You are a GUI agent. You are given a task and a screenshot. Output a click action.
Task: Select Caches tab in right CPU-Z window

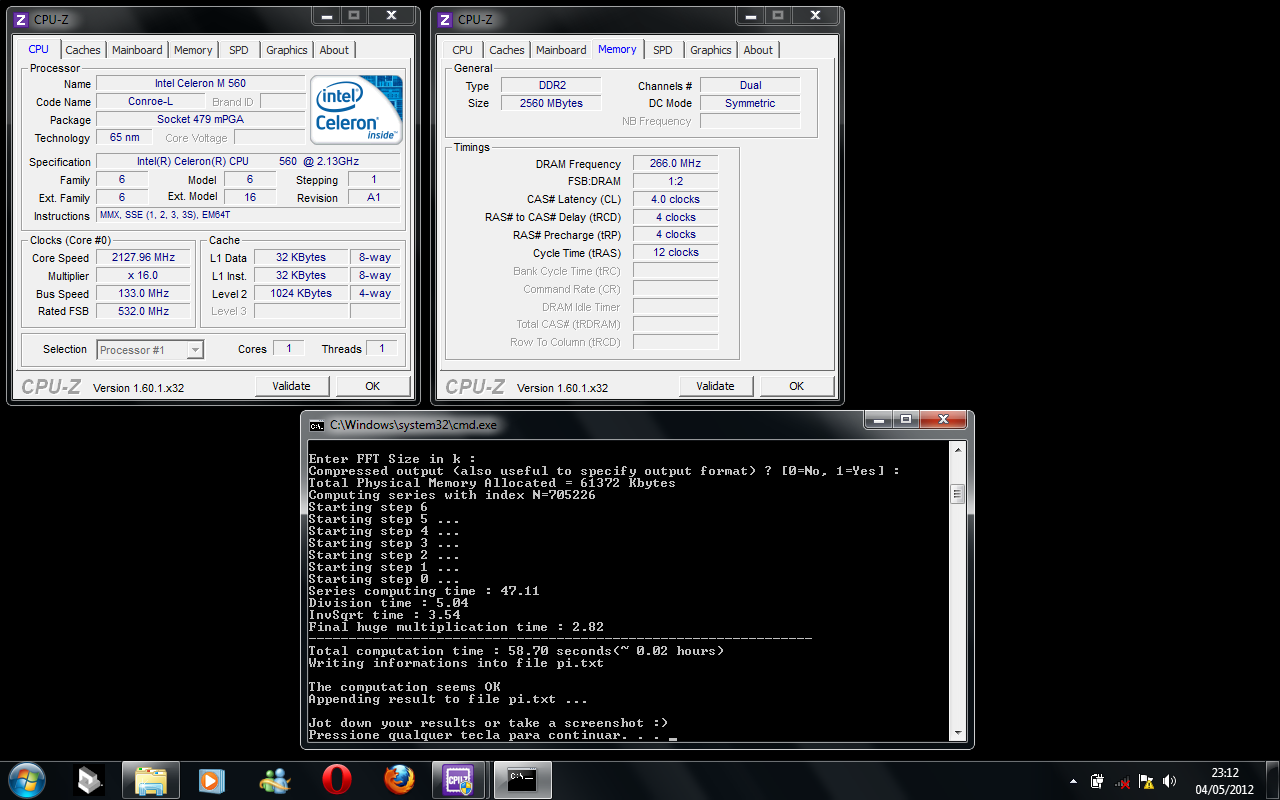(x=507, y=50)
